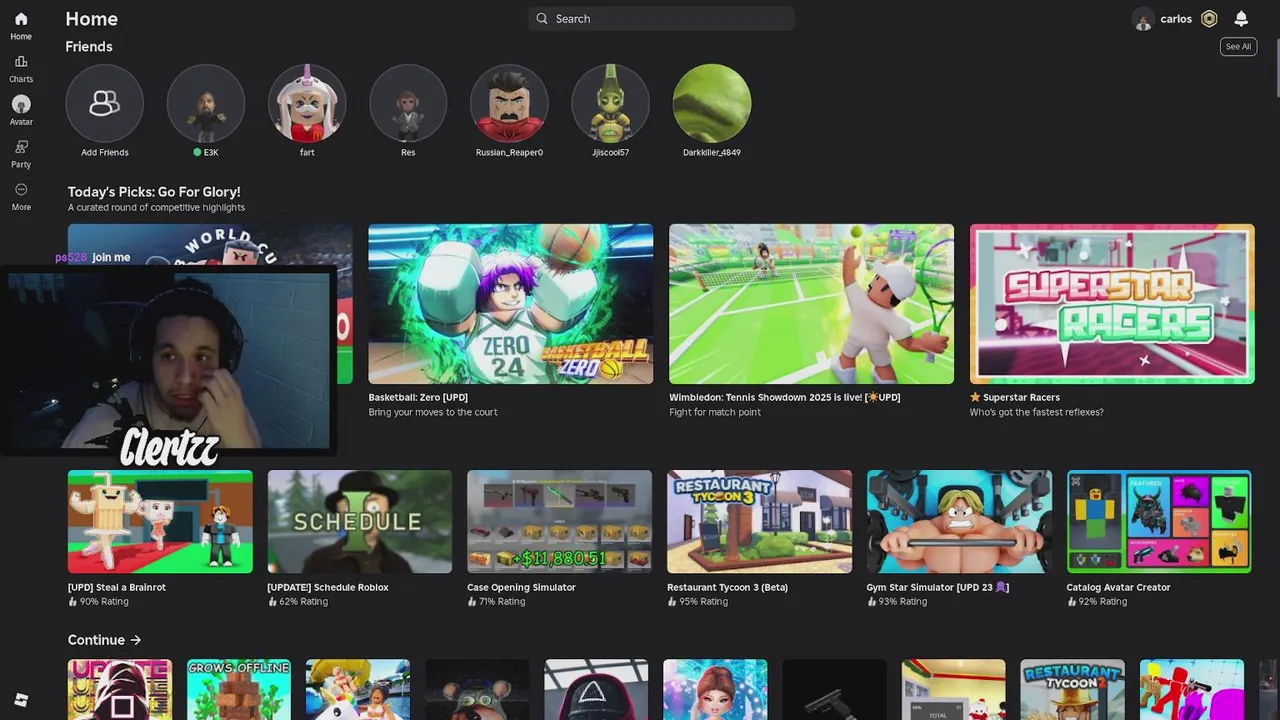This screenshot has height=720, width=1280.
Task: Focus the Search input field
Action: (x=661, y=19)
